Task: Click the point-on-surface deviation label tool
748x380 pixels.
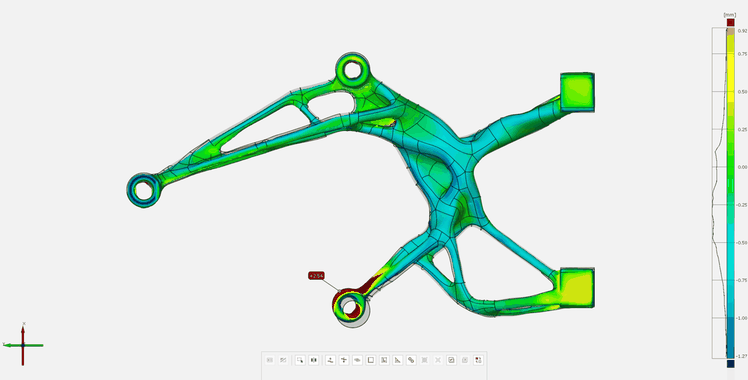Action: pyautogui.click(x=330, y=360)
